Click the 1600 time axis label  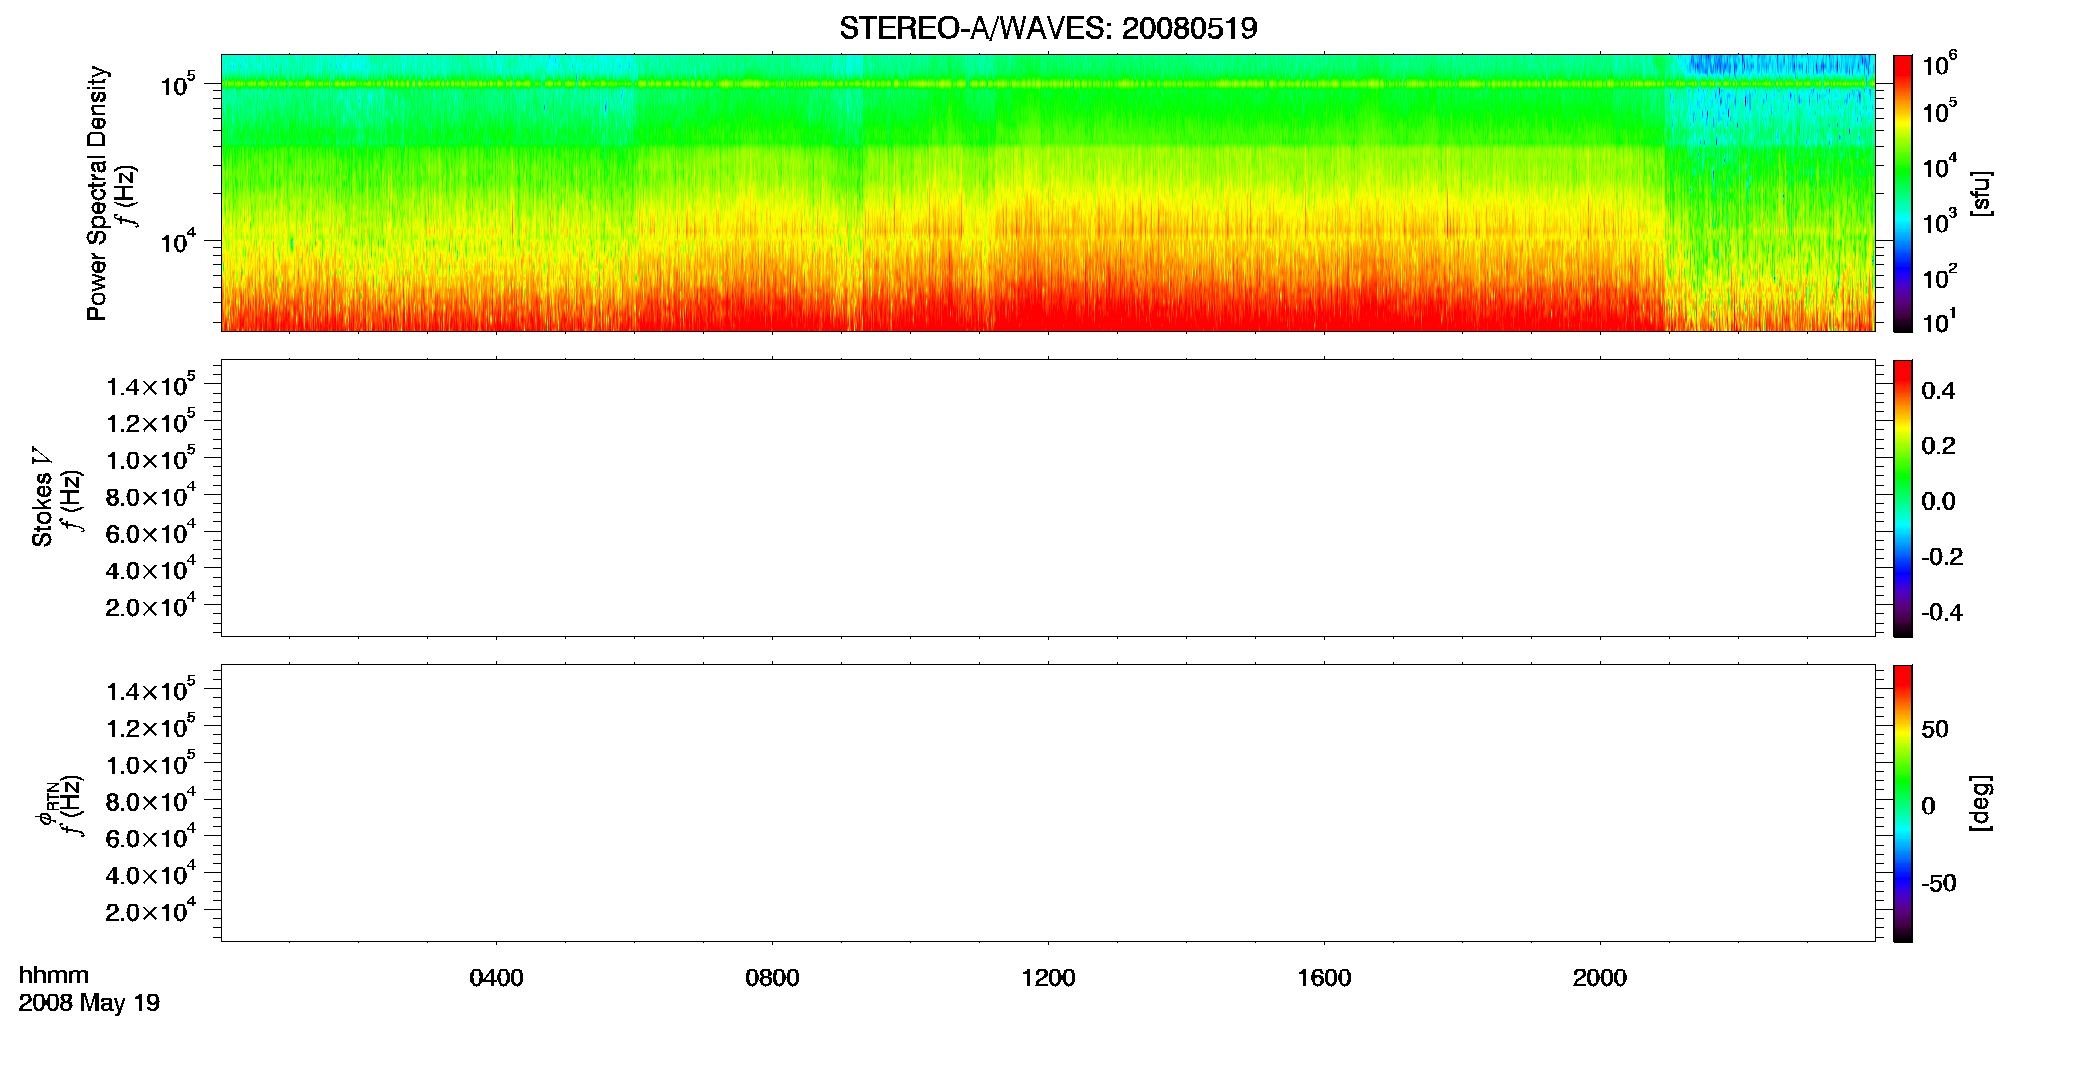tap(1324, 978)
